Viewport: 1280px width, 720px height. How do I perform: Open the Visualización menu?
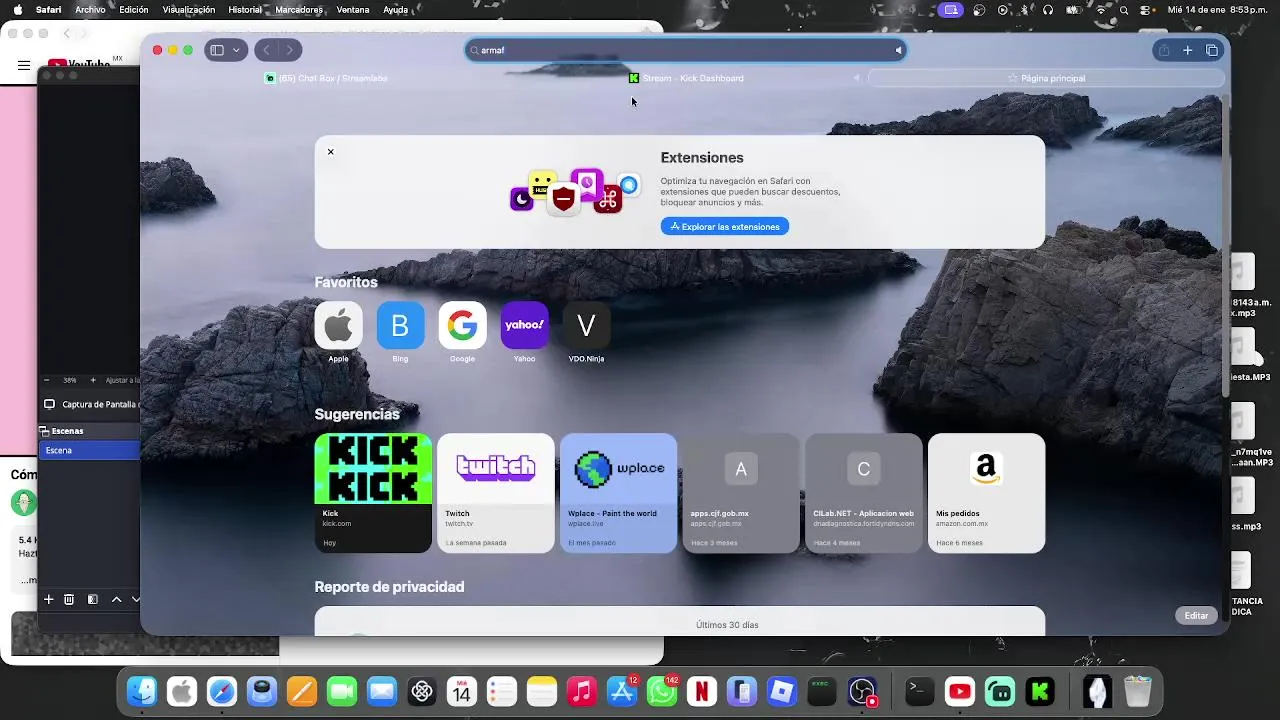coord(188,10)
